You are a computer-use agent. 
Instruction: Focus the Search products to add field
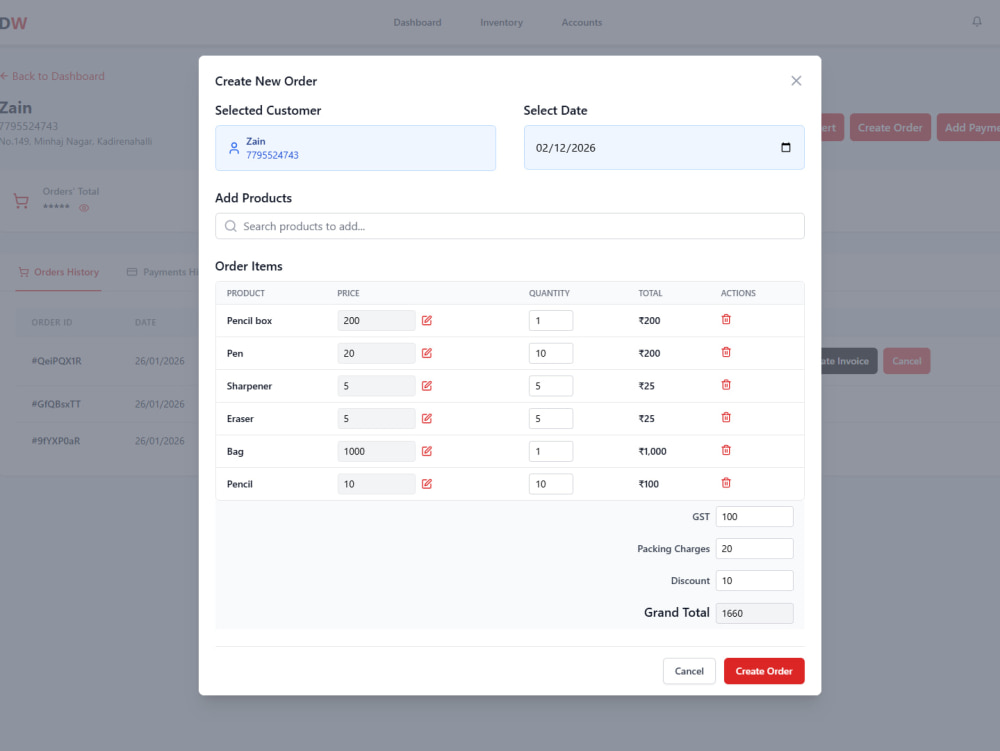coord(510,226)
